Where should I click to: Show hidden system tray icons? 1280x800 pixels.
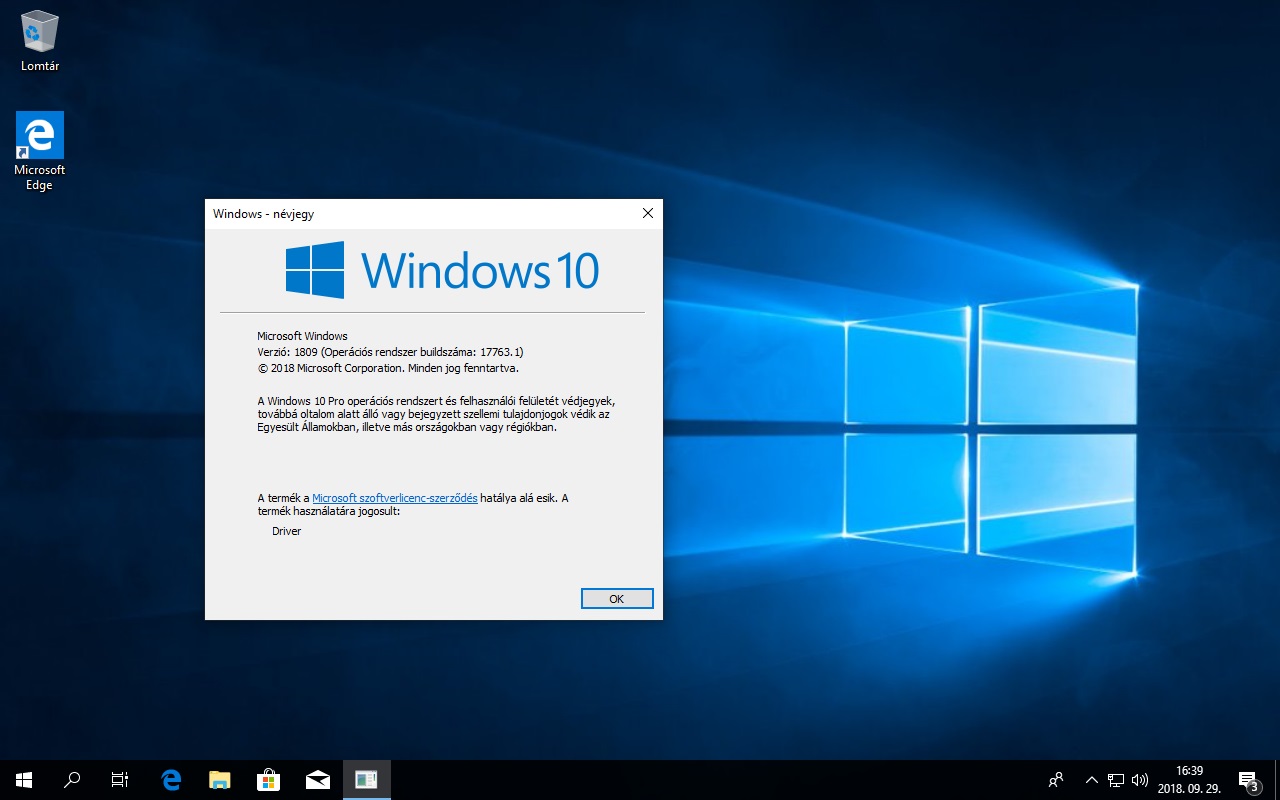(x=1091, y=780)
